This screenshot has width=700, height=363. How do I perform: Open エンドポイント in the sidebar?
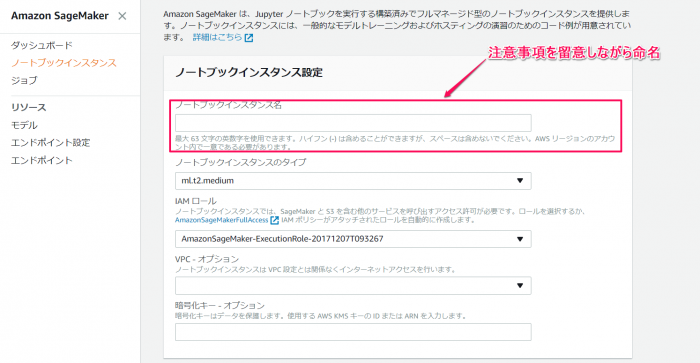42,160
